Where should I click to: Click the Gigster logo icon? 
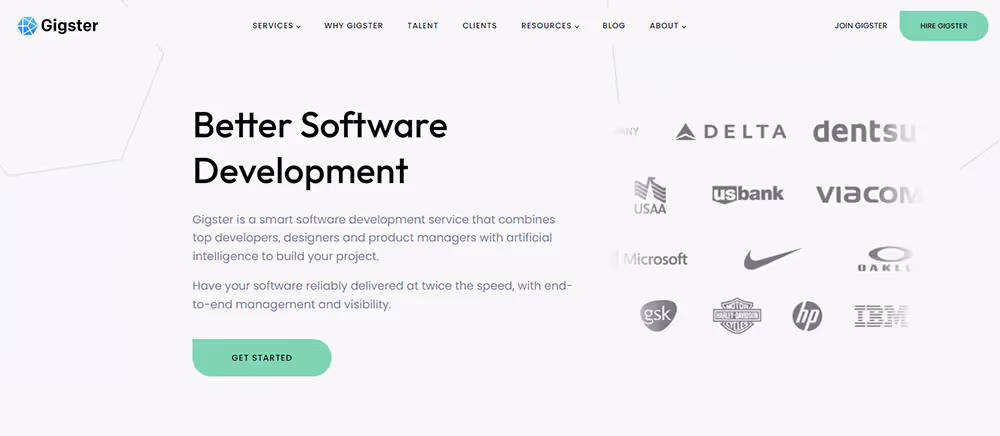27,26
